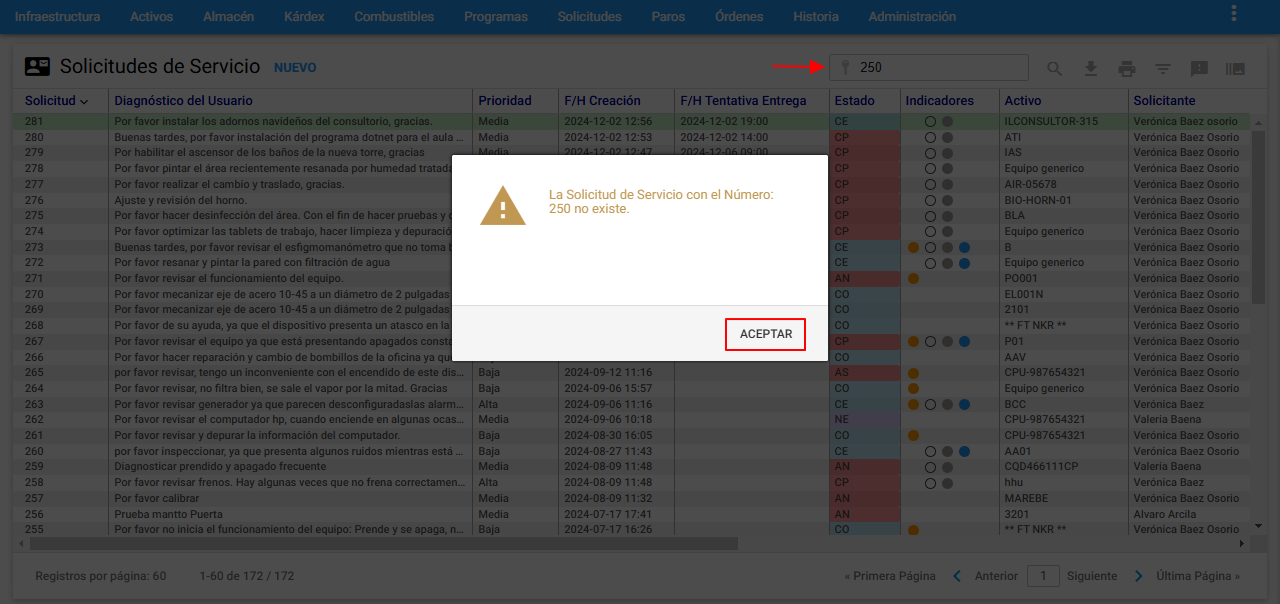This screenshot has width=1280, height=604.
Task: Select request number 281 row
Action: (x=632, y=121)
